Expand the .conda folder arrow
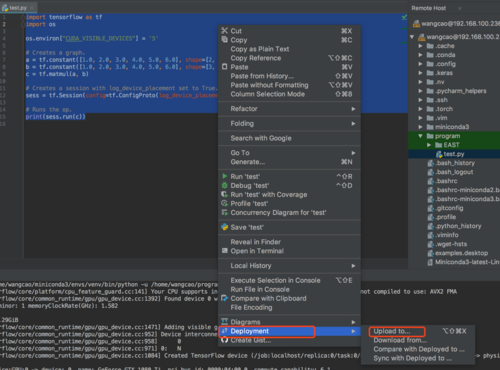The width and height of the screenshot is (500, 370). (421, 55)
